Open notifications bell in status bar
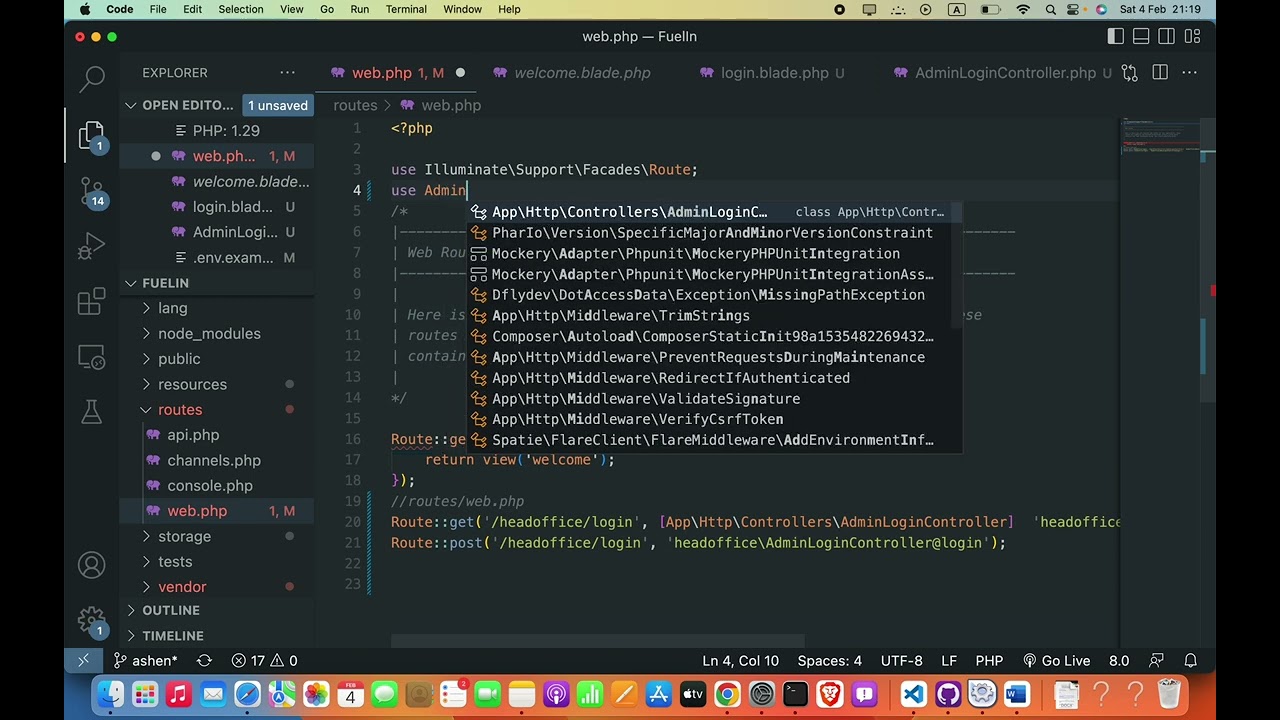 point(1191,660)
